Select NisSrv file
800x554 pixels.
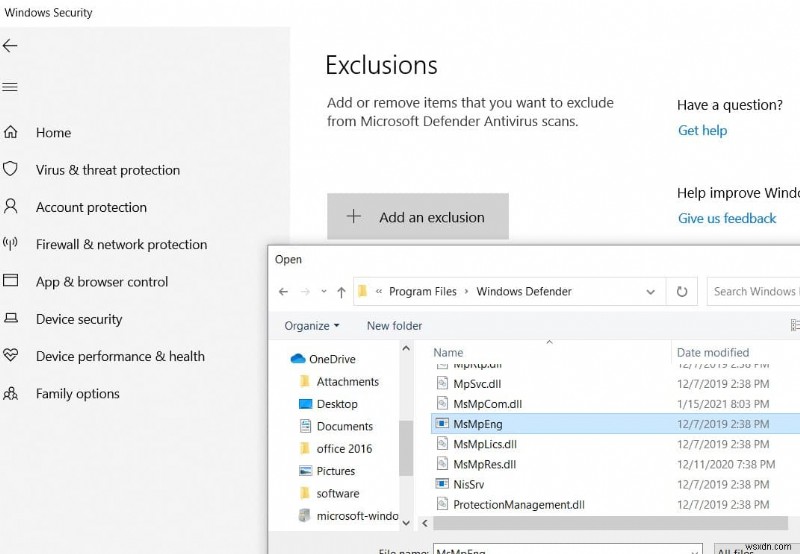(x=468, y=484)
